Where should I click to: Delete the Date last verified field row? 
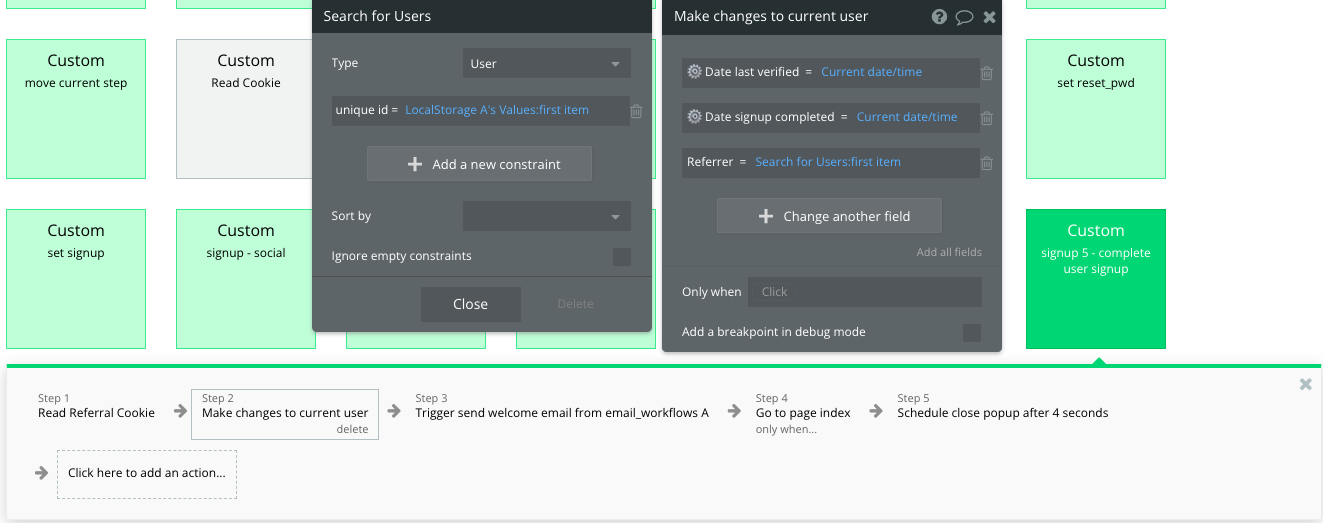(x=987, y=73)
